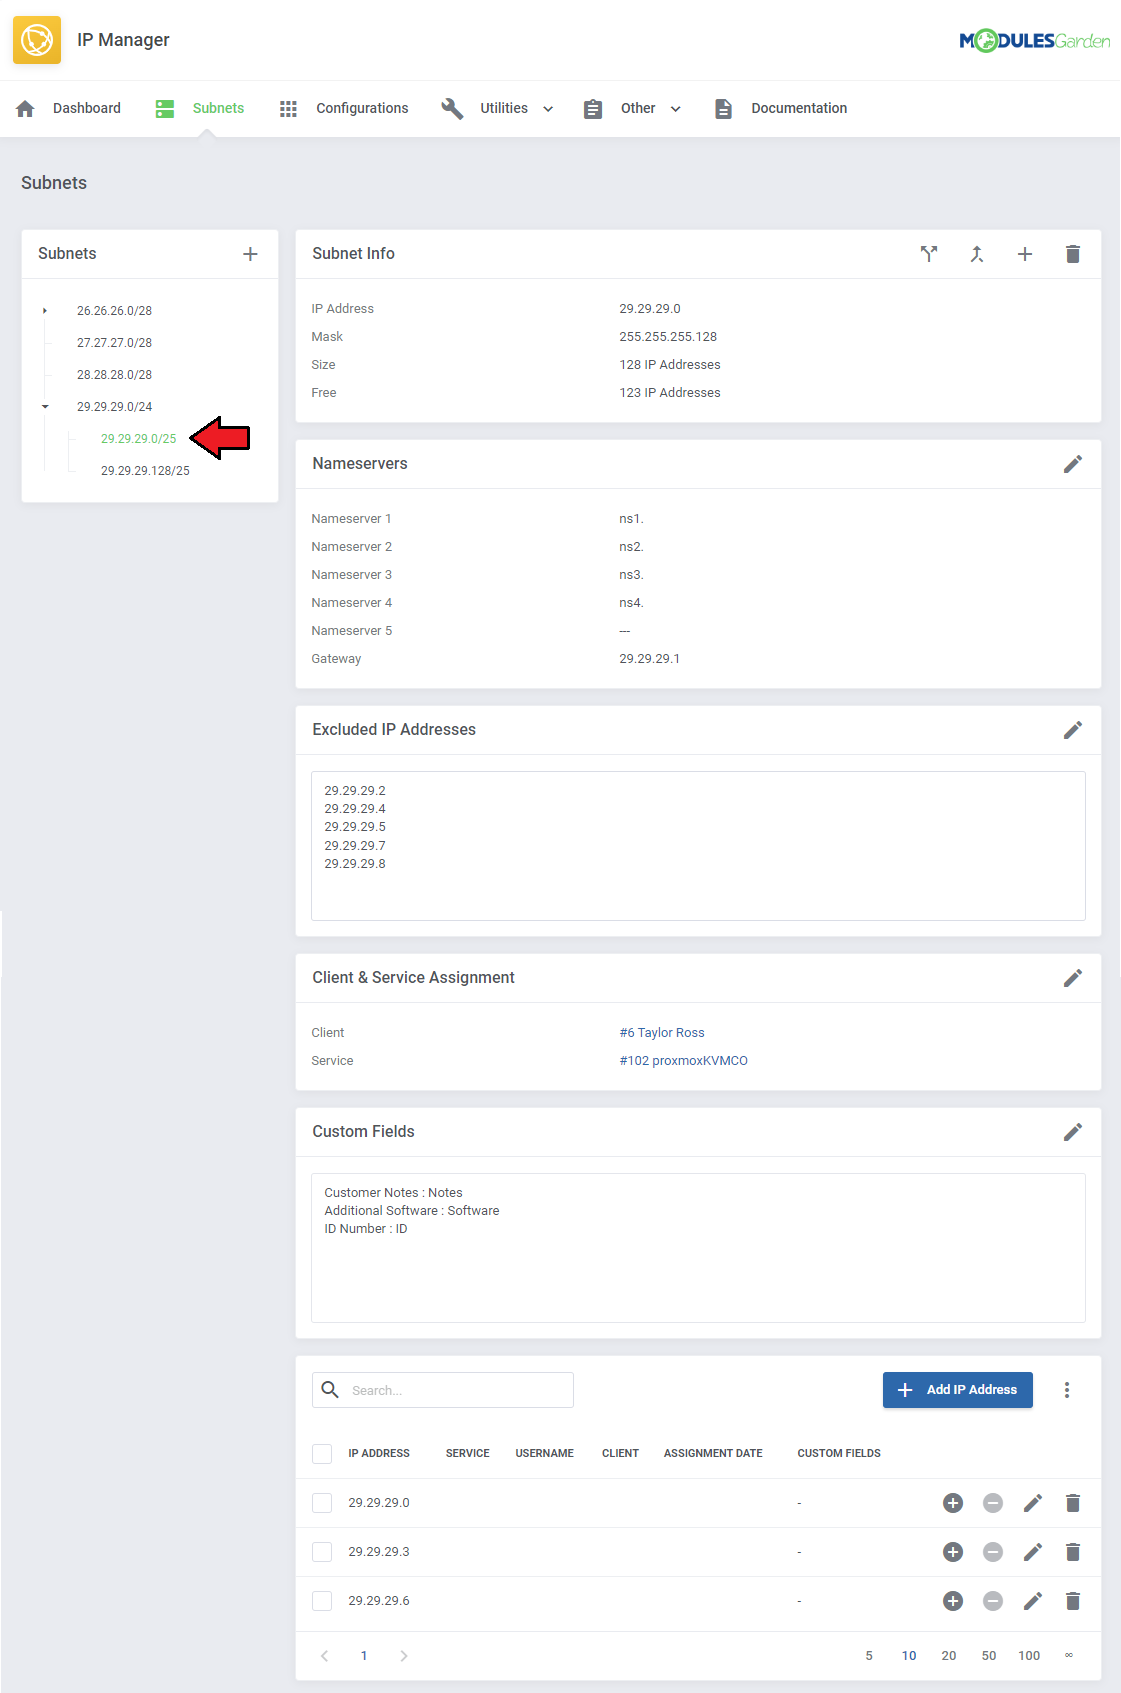
Task: Edit Client & Service Assignment pencil icon
Action: click(x=1073, y=978)
